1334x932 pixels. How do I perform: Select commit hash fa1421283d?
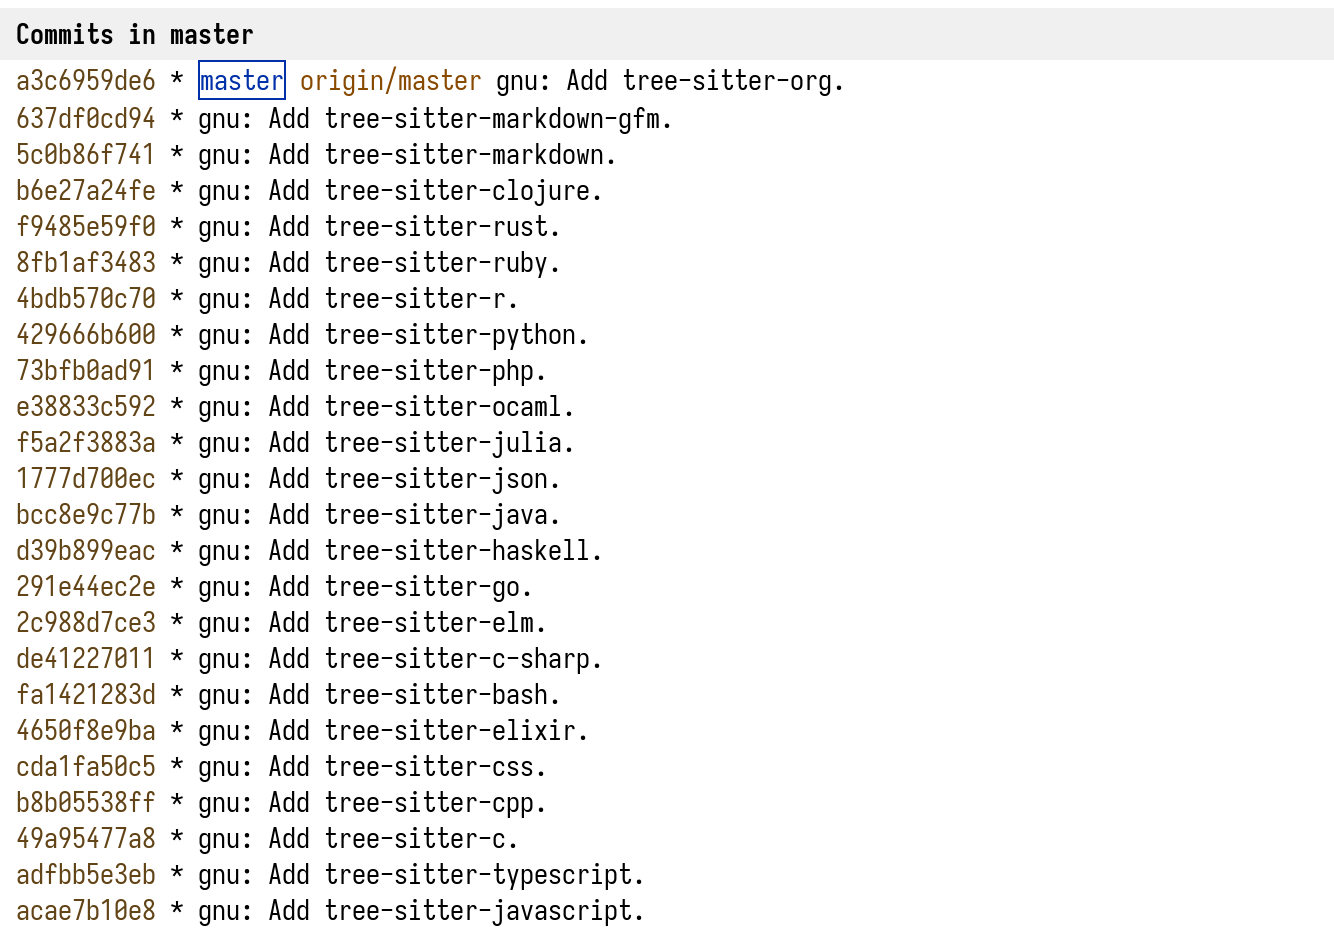pos(86,695)
